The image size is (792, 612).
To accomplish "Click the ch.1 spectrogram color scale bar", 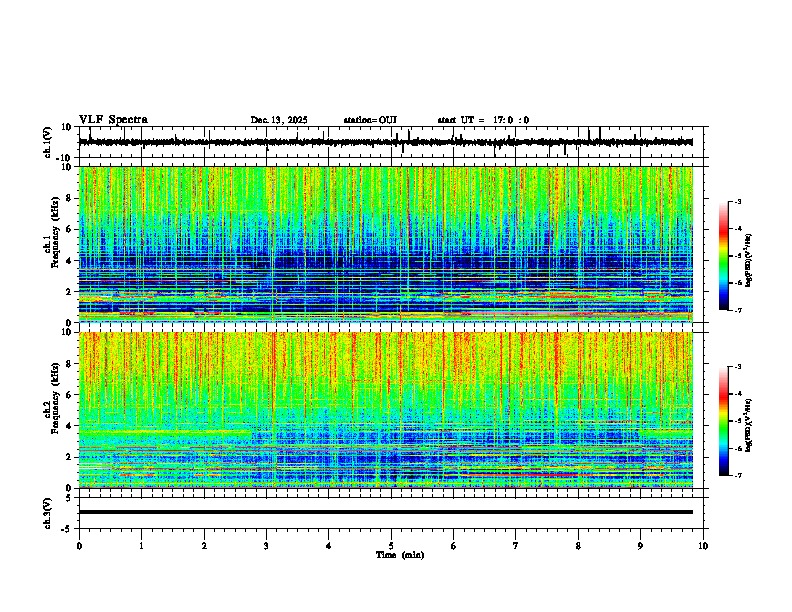I will pos(723,256).
